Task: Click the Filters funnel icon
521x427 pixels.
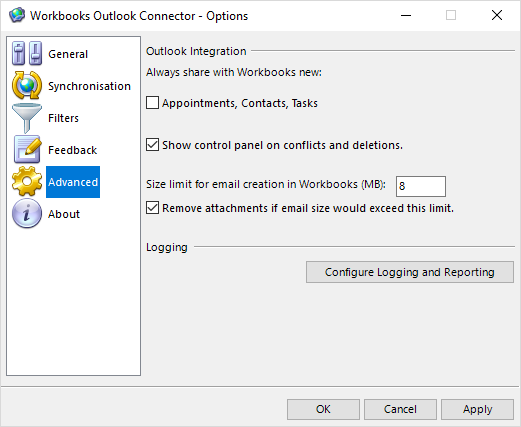Action: (x=27, y=118)
